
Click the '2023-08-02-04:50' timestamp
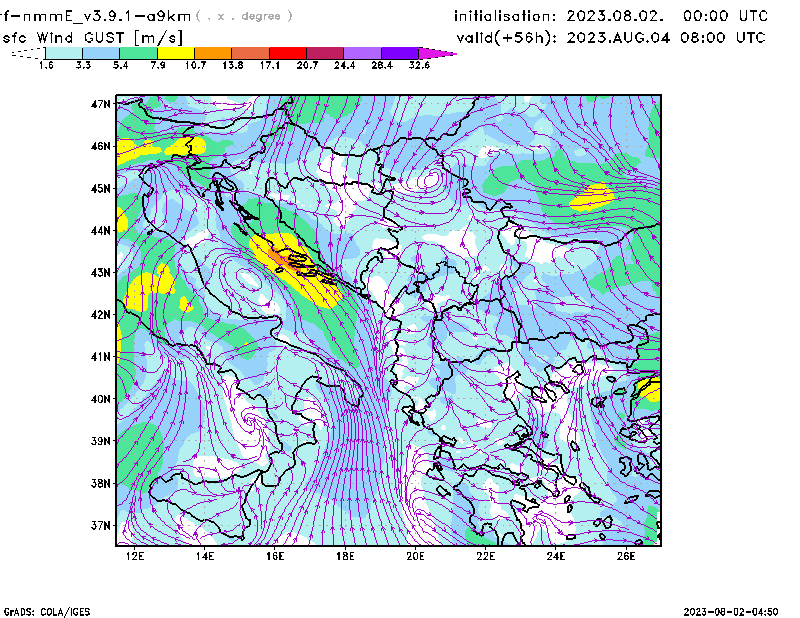731,612
